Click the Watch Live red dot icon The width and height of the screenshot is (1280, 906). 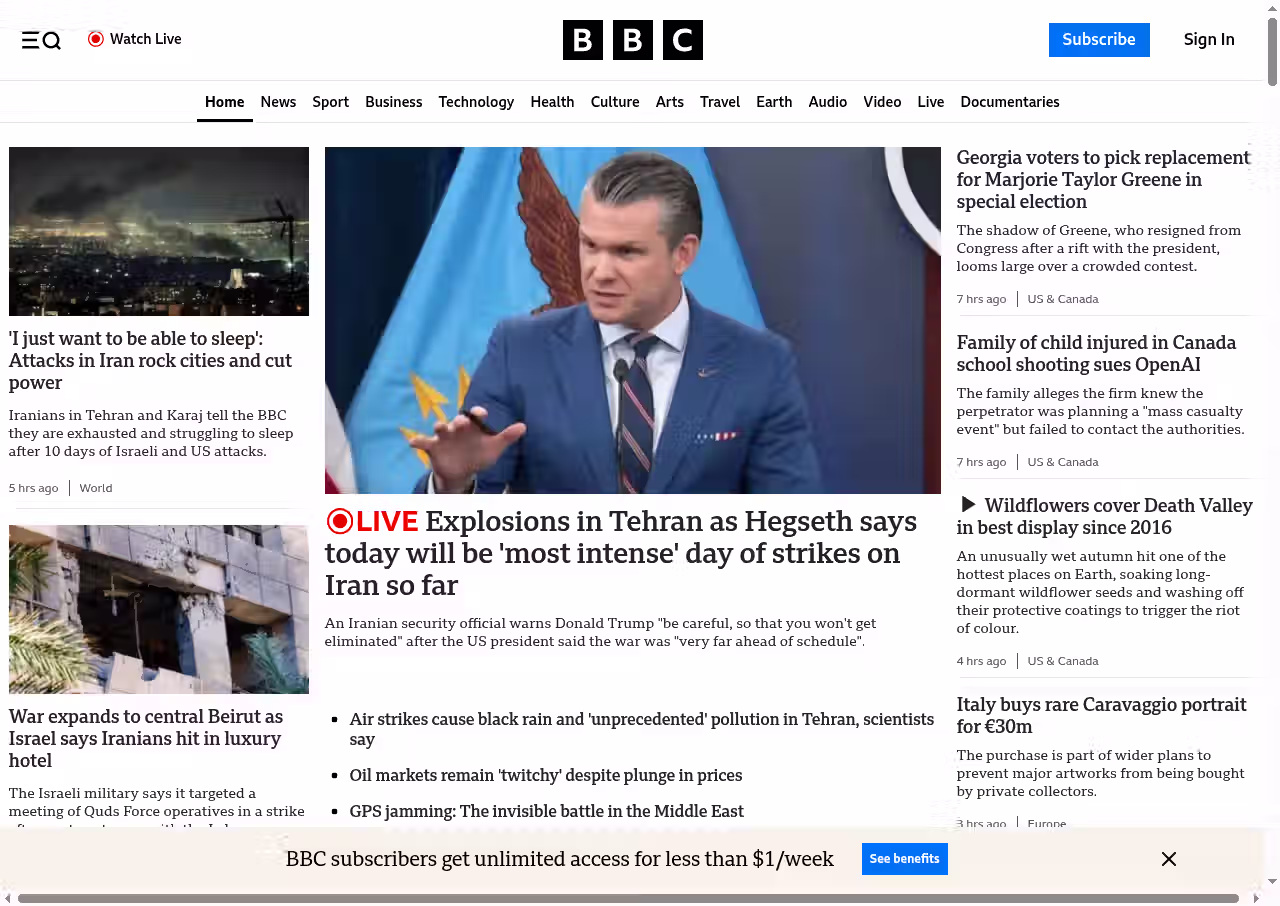[x=96, y=39]
